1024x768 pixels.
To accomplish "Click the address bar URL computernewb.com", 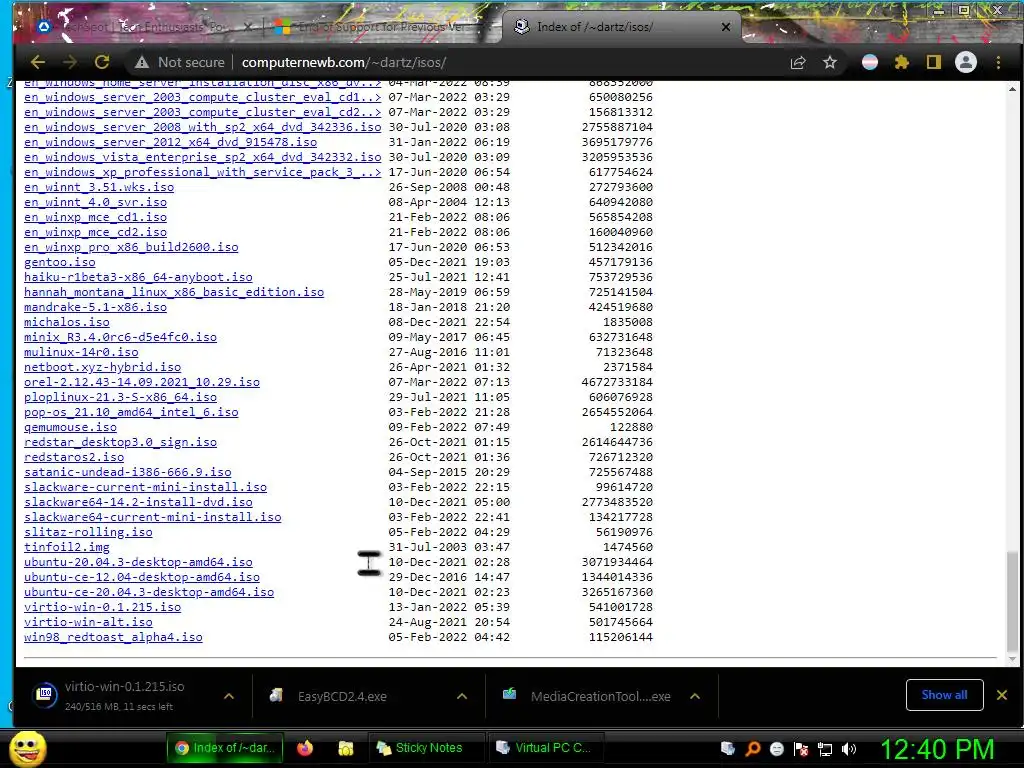I will point(344,63).
